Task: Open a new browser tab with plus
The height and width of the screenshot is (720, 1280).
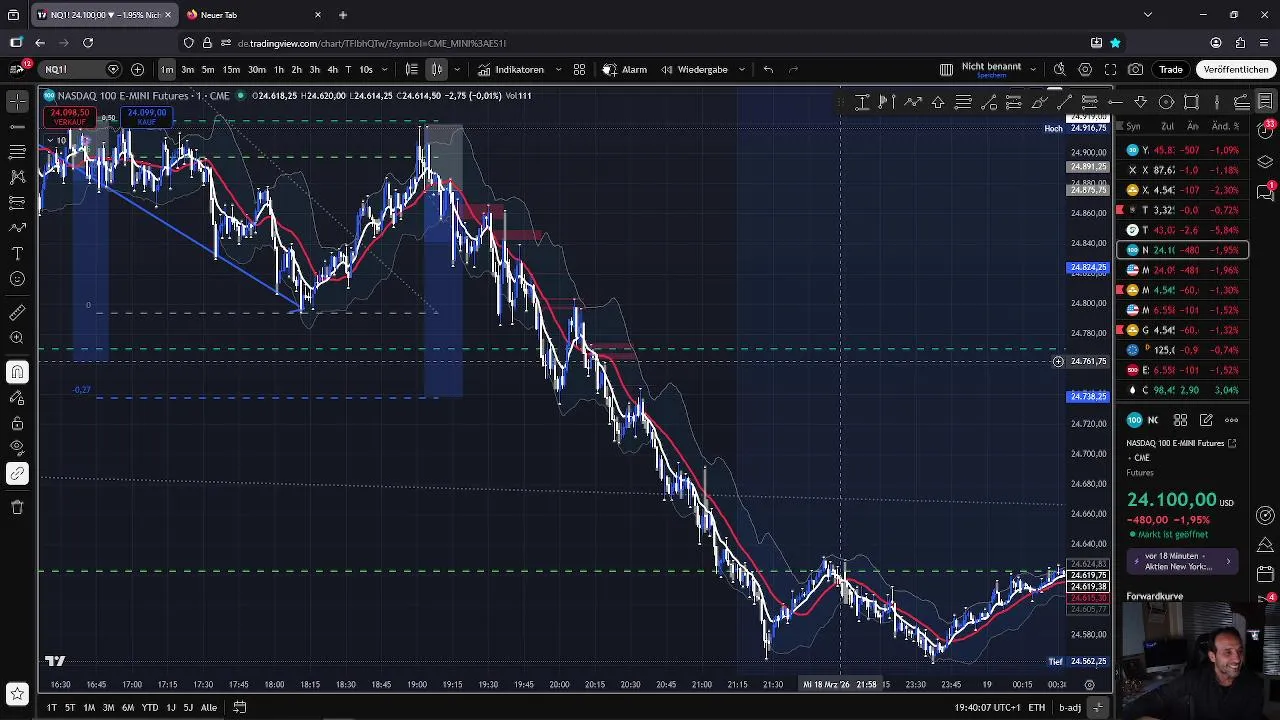Action: pyautogui.click(x=343, y=15)
